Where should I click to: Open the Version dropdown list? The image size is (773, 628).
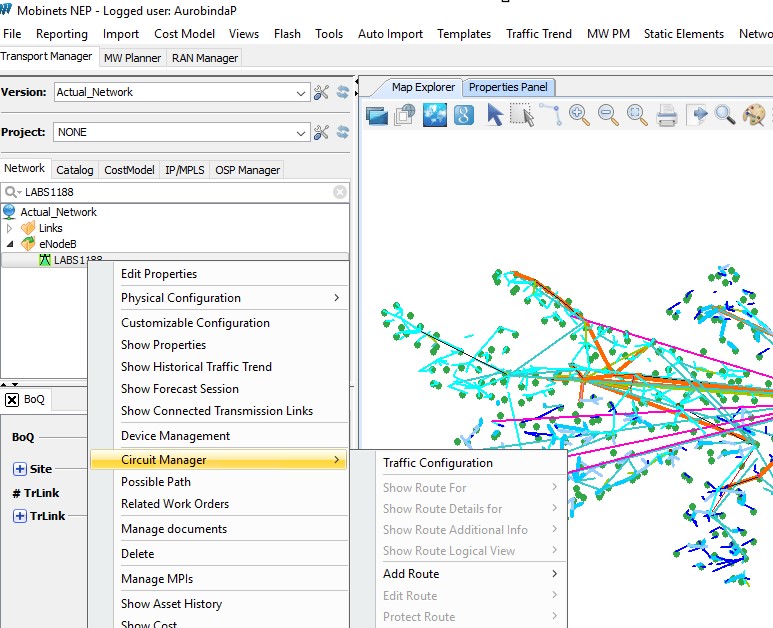coord(302,92)
